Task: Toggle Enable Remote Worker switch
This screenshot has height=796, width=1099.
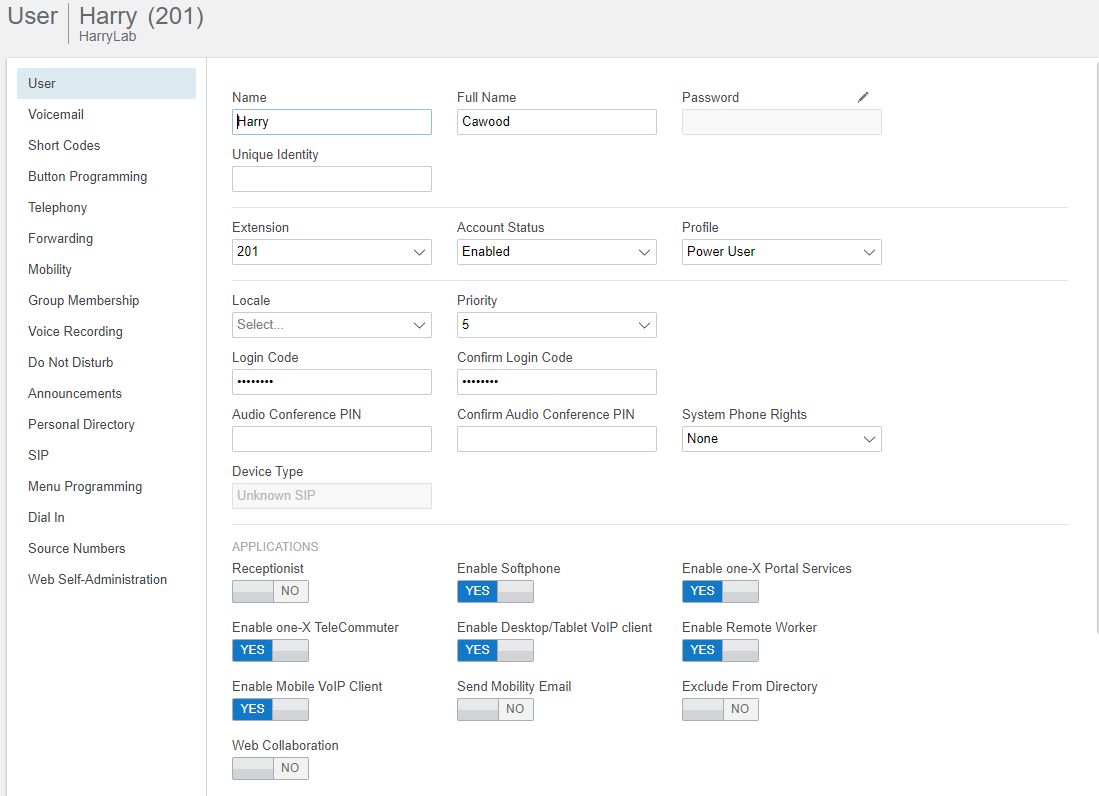Action: tap(720, 650)
